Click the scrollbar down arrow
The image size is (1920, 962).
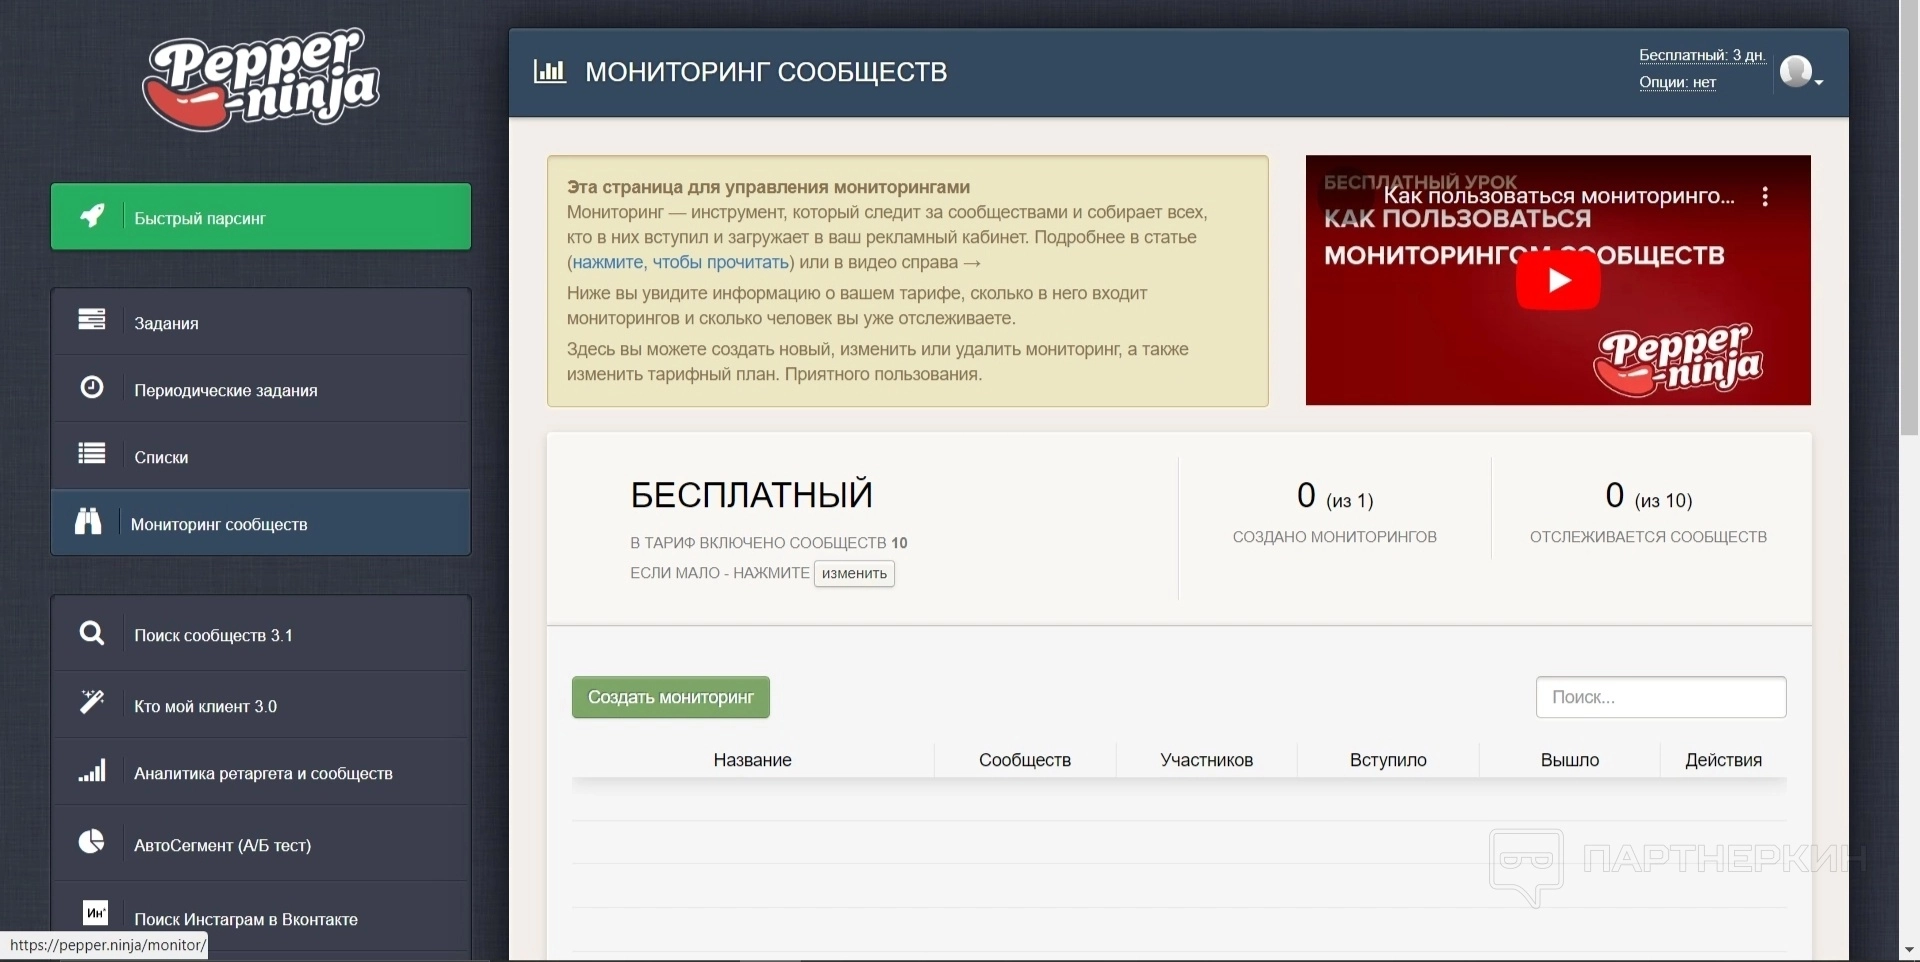1909,950
